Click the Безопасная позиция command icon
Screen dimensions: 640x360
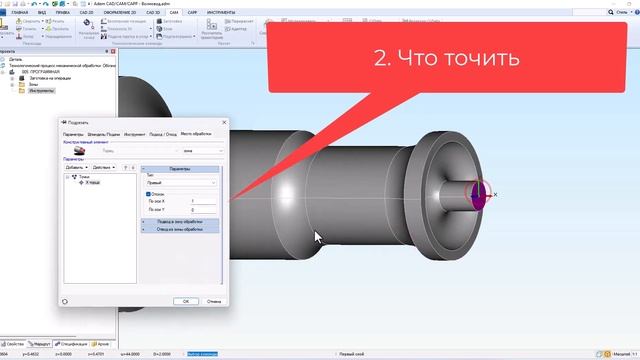click(x=104, y=21)
